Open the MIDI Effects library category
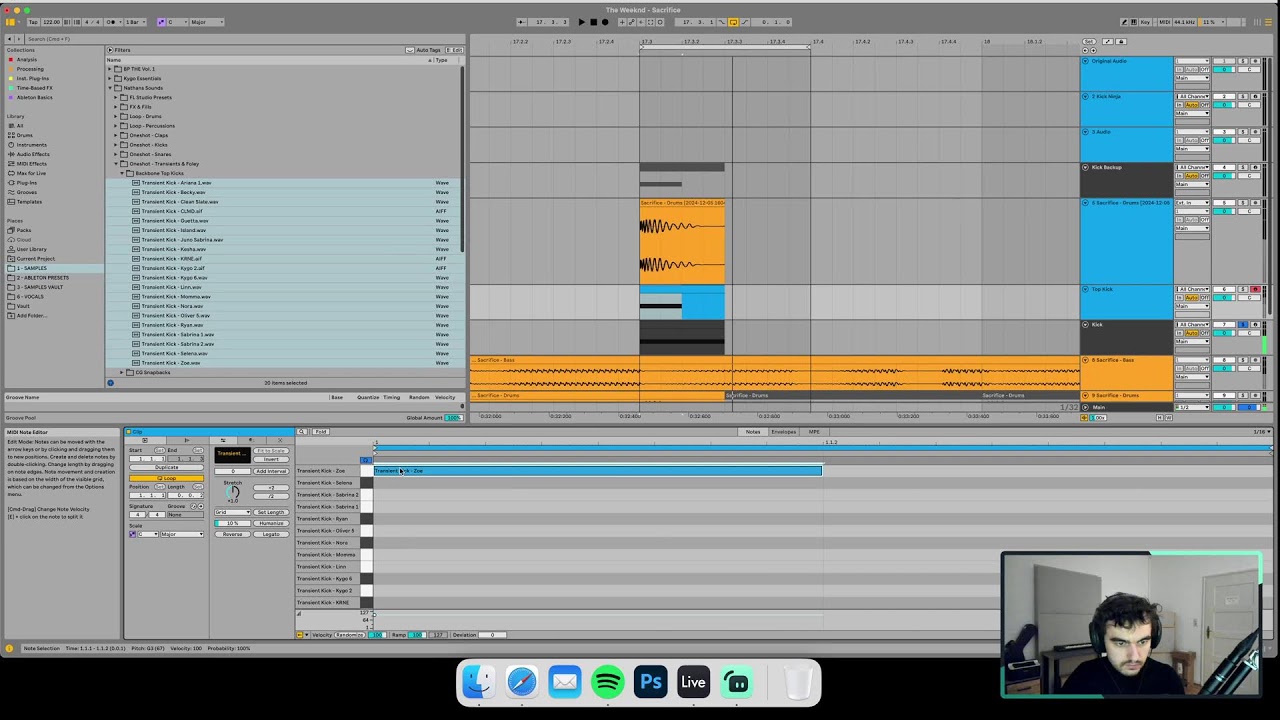 tap(31, 164)
